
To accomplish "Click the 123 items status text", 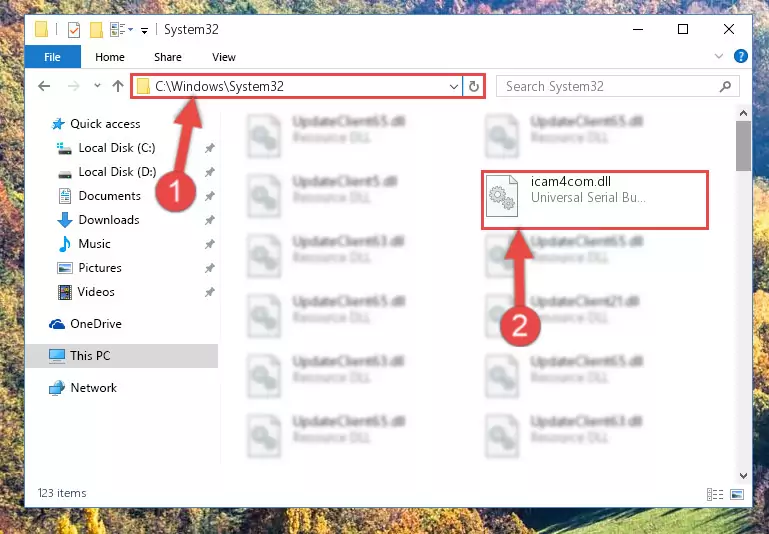I will click(x=62, y=493).
